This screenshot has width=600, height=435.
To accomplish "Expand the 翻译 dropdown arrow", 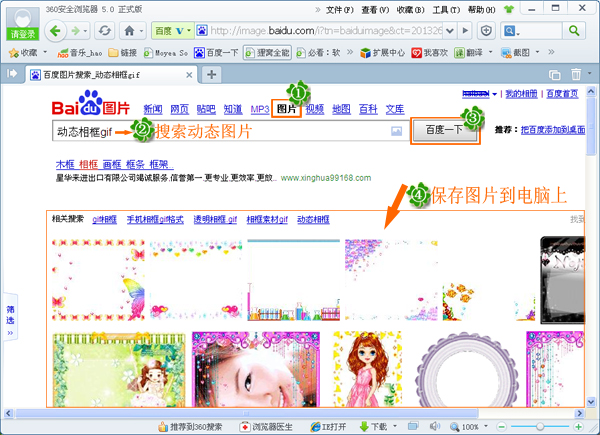I will (x=491, y=52).
